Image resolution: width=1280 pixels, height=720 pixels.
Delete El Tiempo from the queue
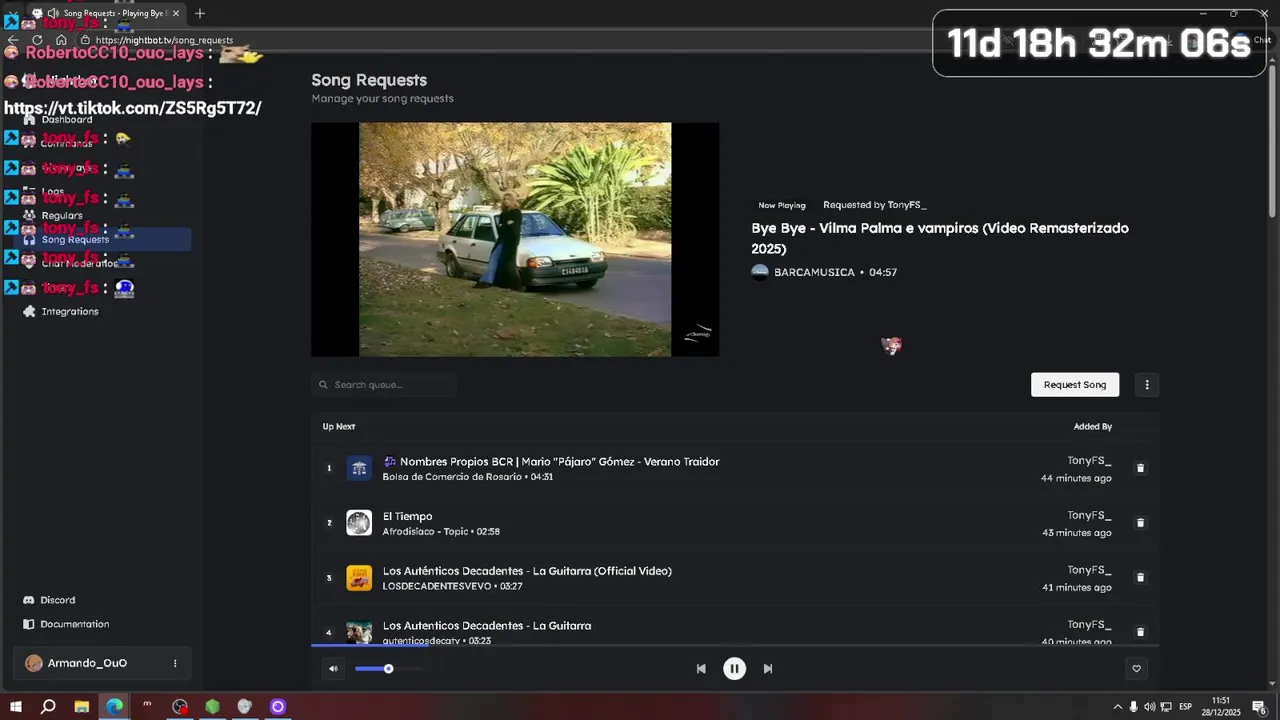coord(1140,523)
